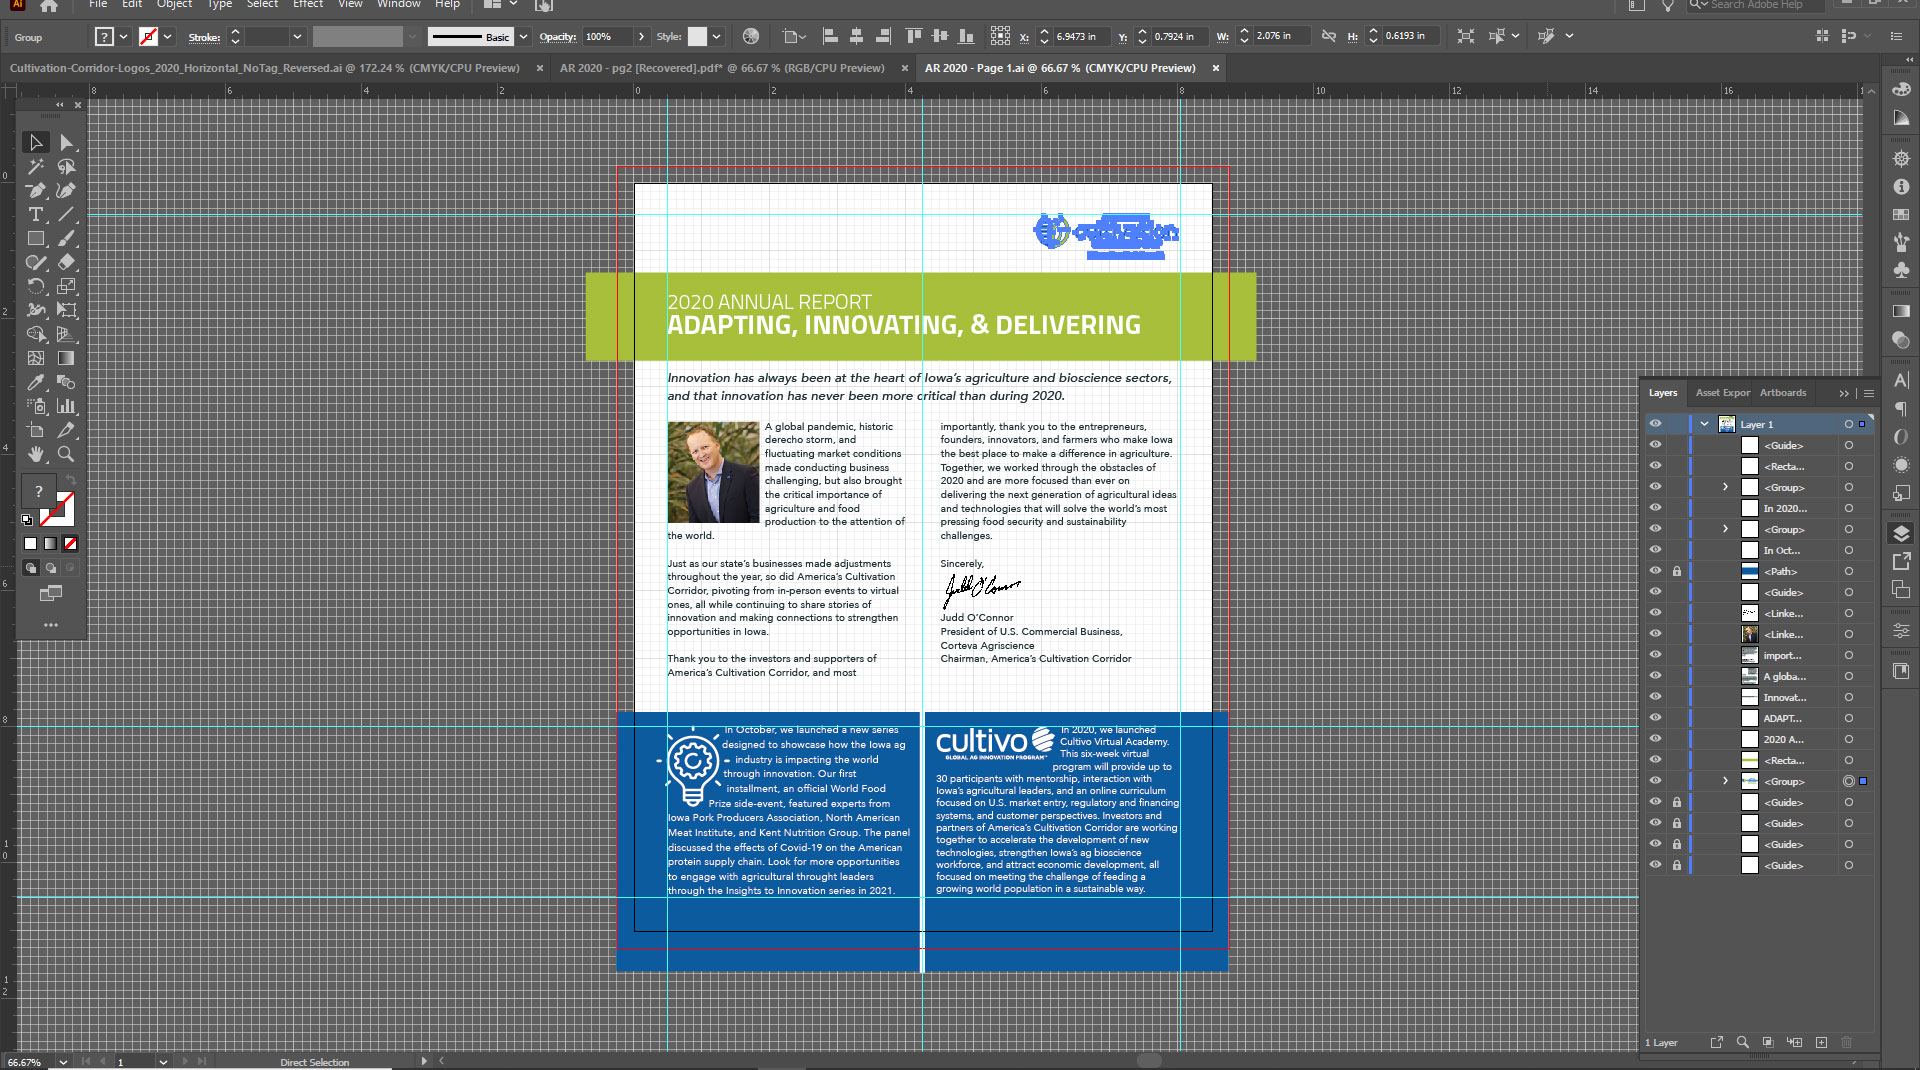Activate the Zoom tool
This screenshot has width=1920, height=1070.
pos(66,456)
